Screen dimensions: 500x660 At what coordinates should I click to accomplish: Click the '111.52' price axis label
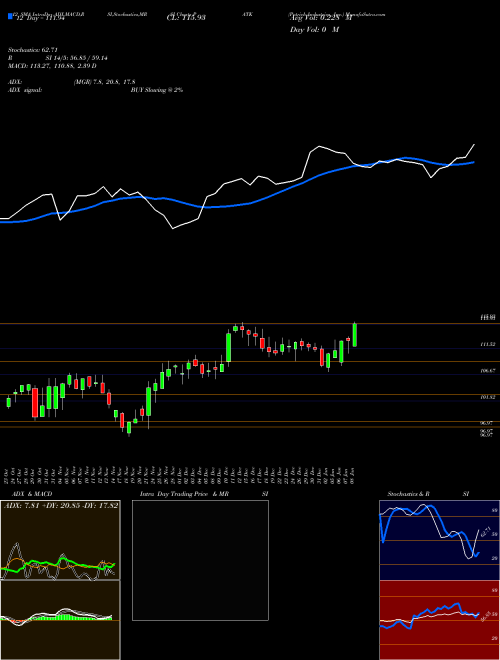[489, 344]
